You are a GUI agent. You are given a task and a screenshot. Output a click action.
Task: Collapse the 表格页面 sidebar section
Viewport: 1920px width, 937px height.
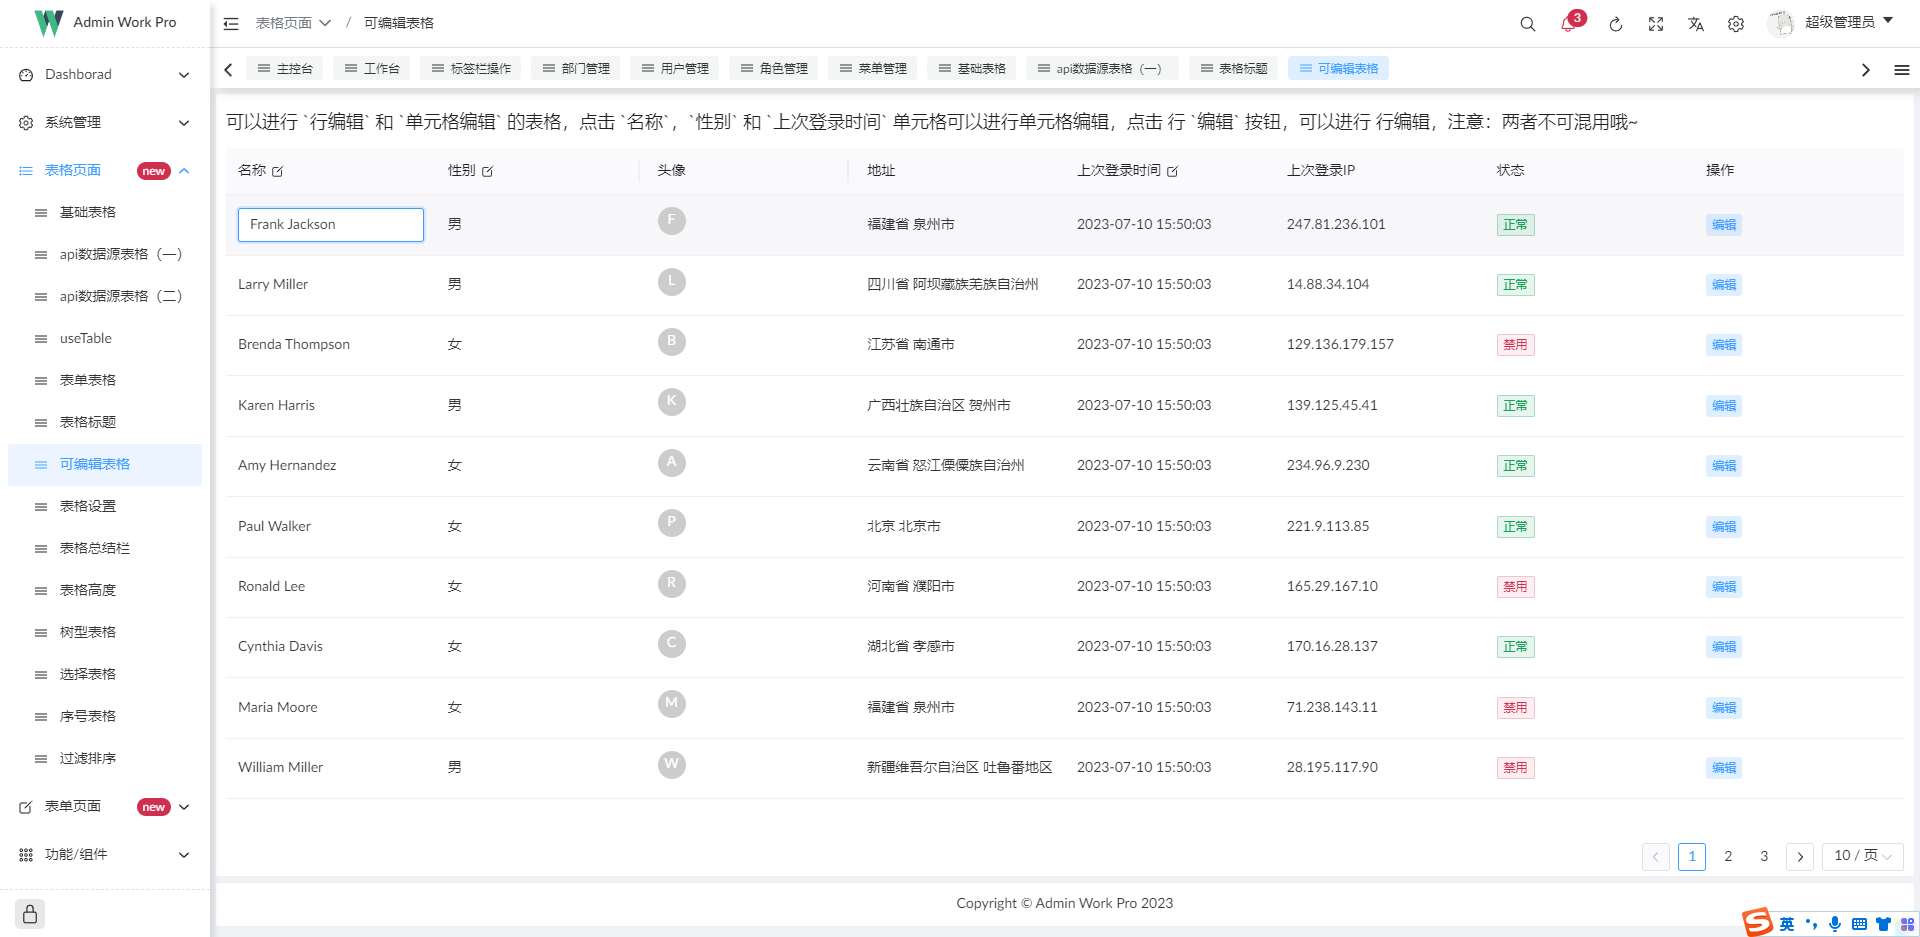pyautogui.click(x=183, y=170)
